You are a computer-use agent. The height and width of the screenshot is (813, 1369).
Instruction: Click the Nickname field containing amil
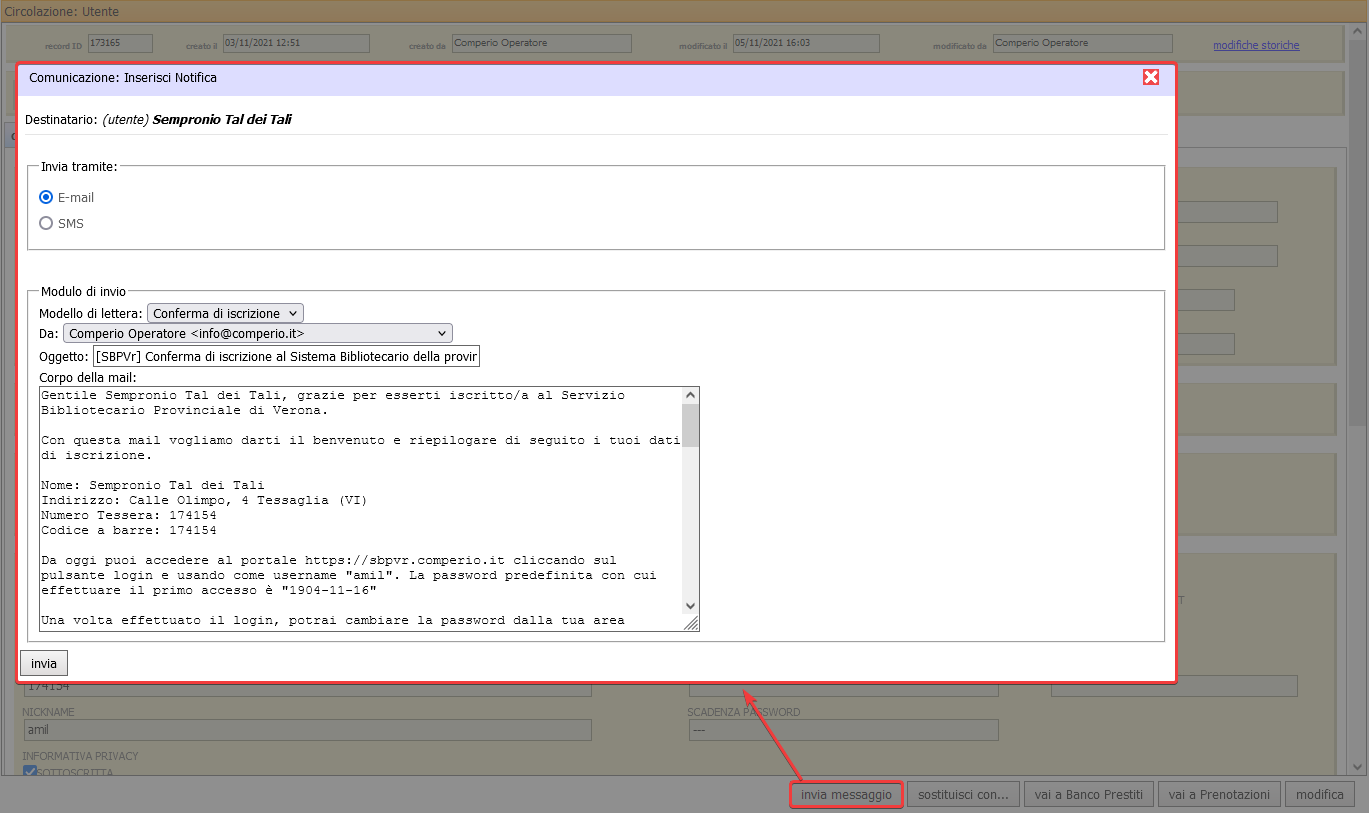tap(306, 730)
